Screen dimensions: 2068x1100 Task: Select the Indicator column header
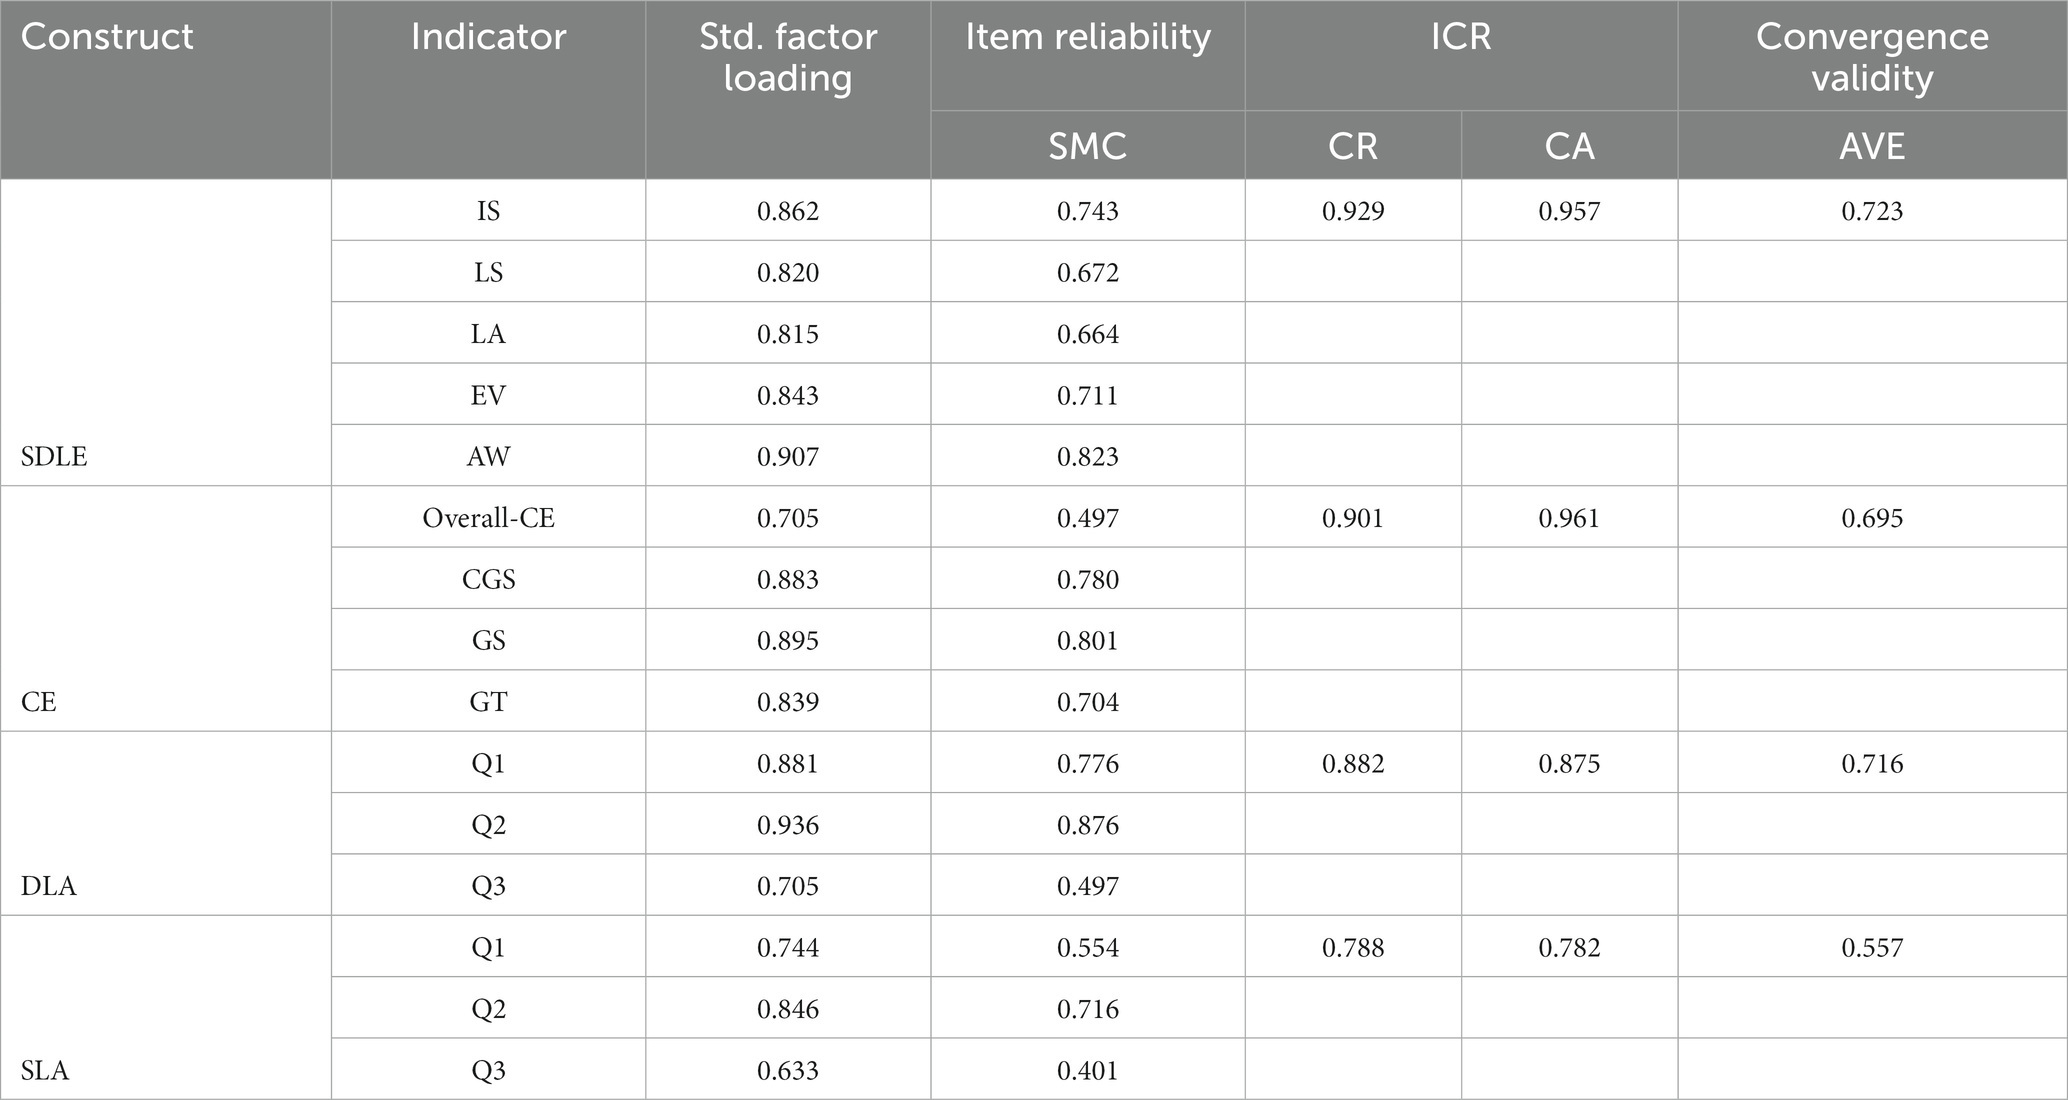pos(488,37)
